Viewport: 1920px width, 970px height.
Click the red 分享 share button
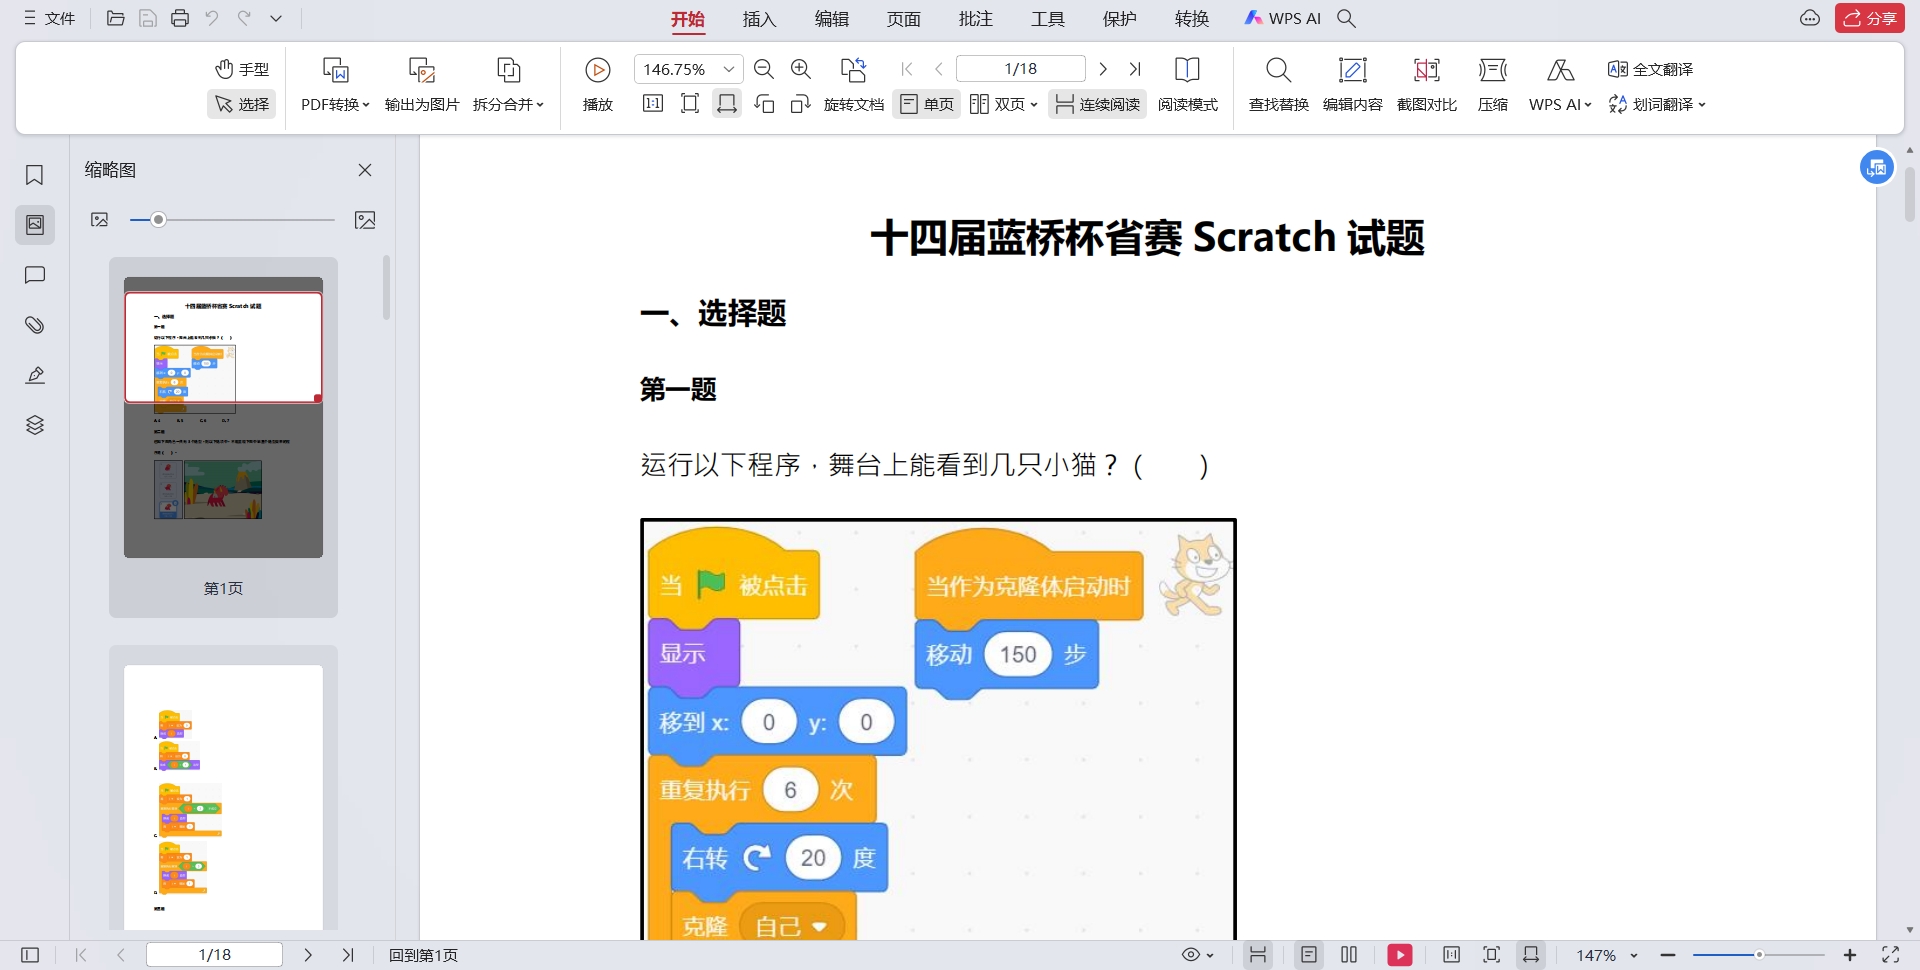1869,18
